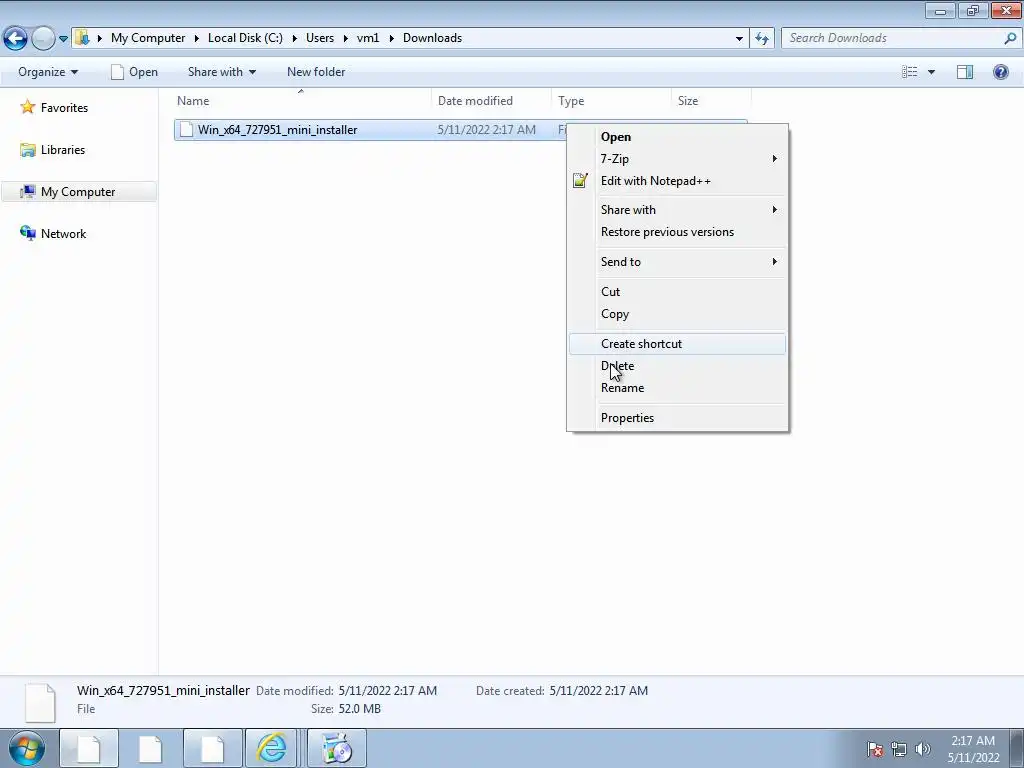Click the Action Center flag tray icon
Screen dimensions: 1024x768
(875, 749)
